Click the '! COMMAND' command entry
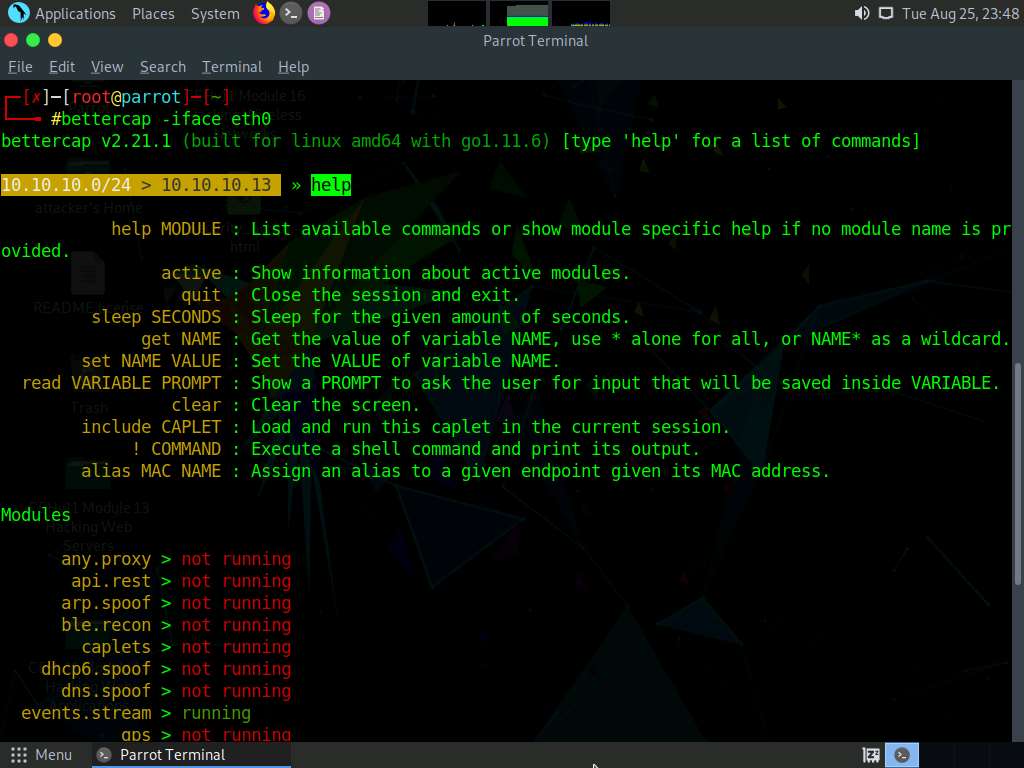 point(176,449)
